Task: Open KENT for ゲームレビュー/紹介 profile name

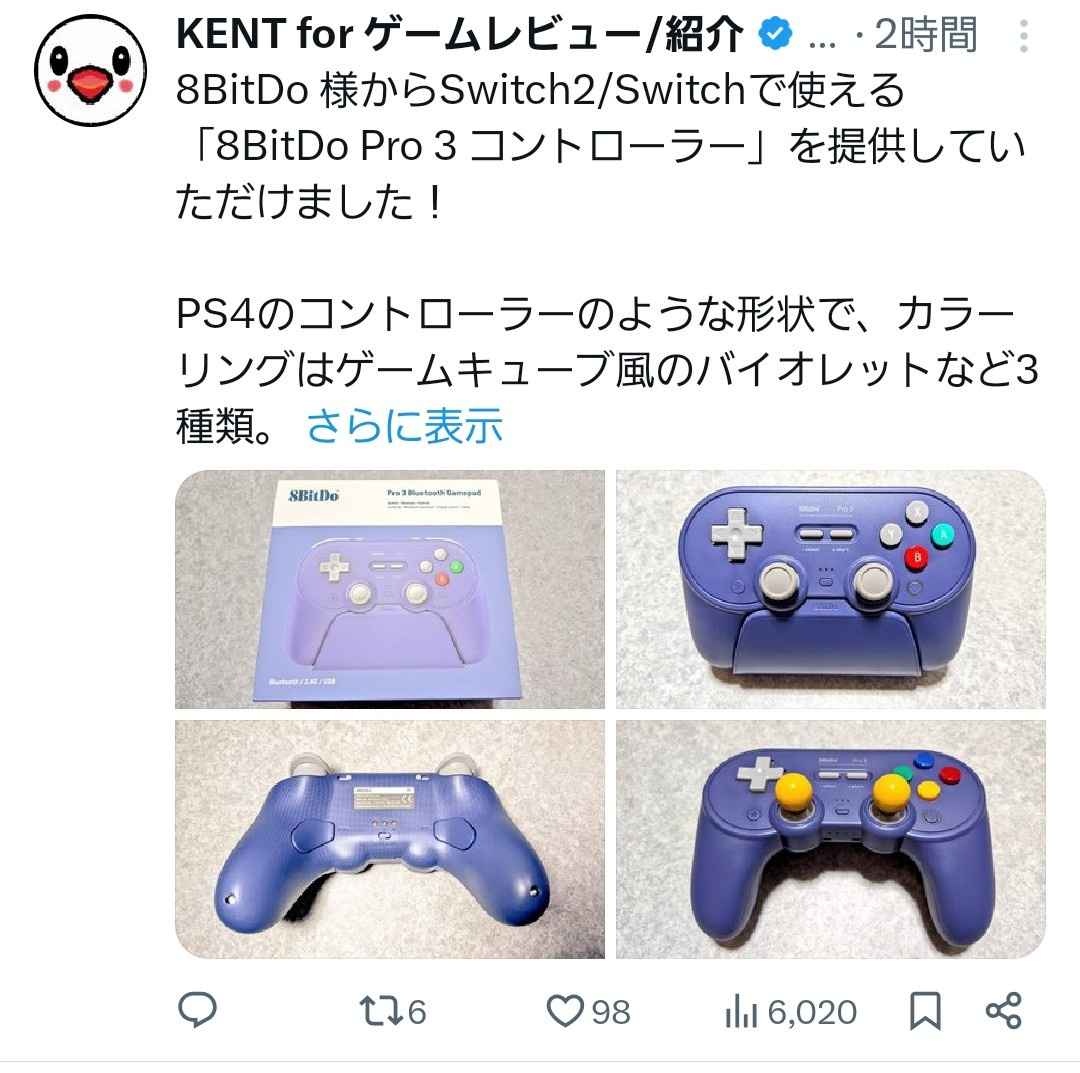Action: [460, 34]
